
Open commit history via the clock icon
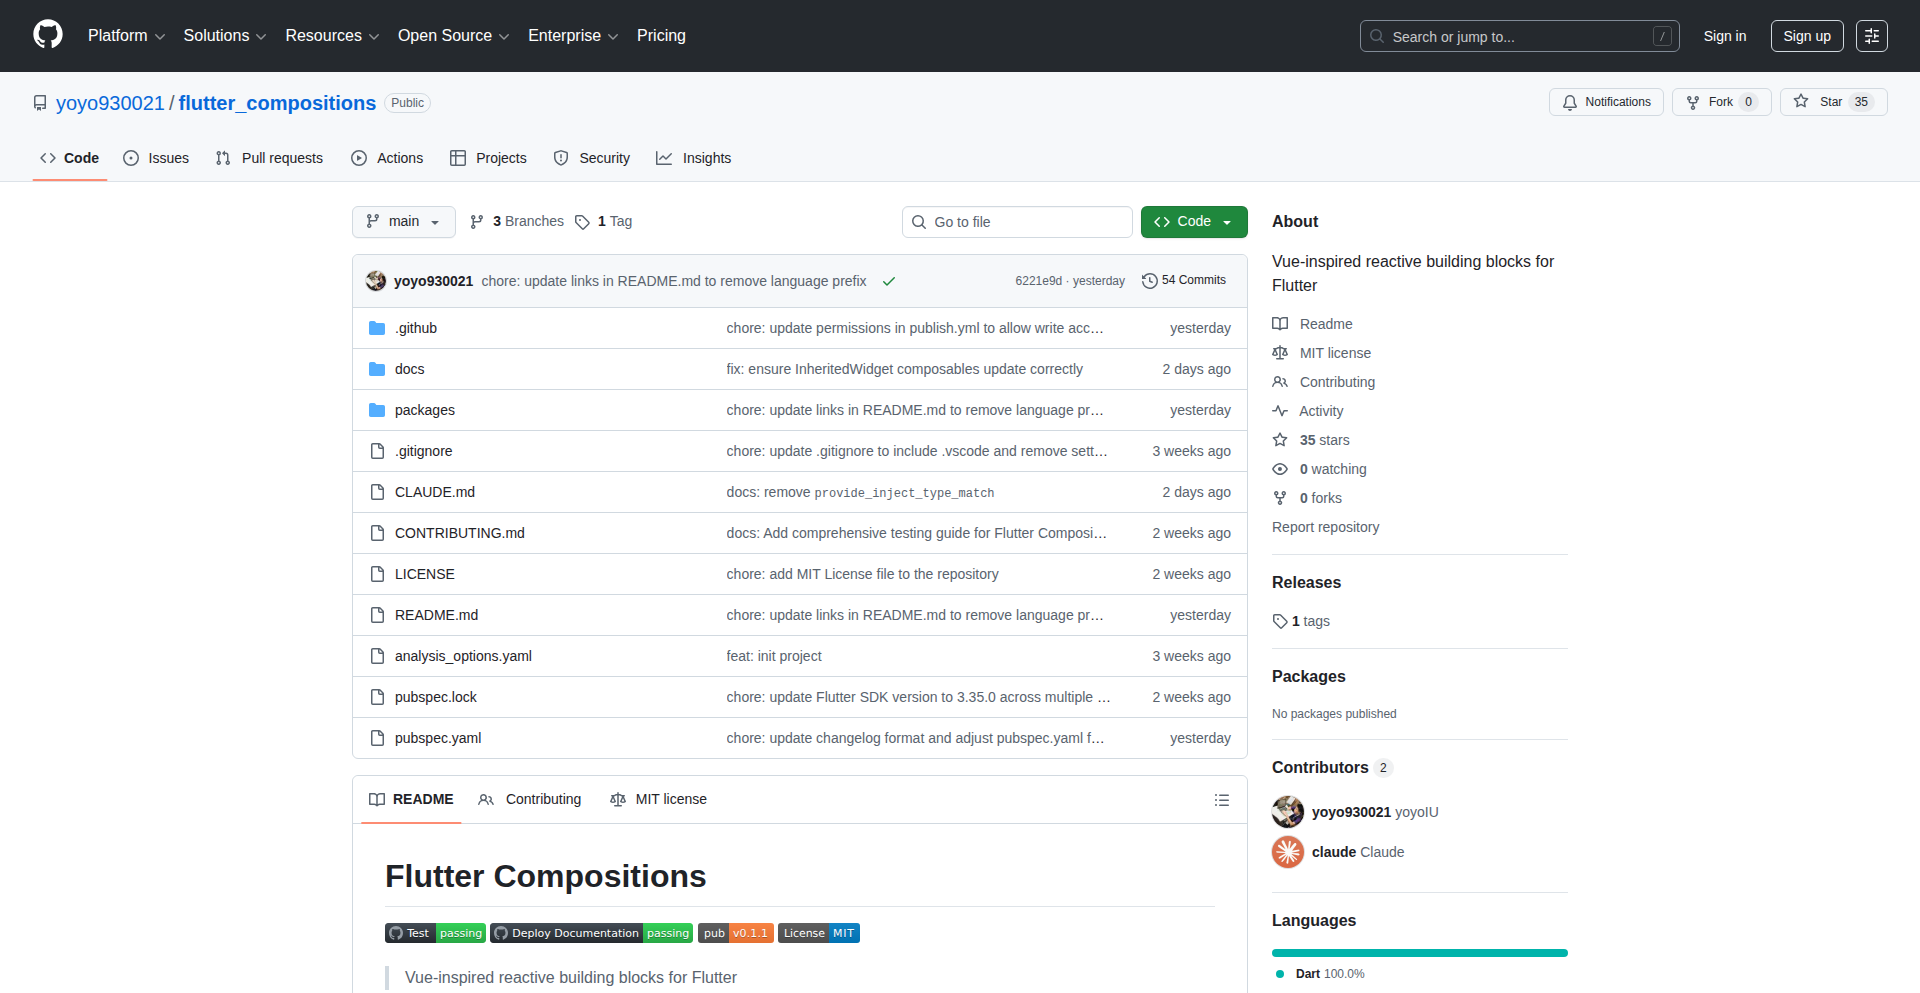pyautogui.click(x=1148, y=280)
